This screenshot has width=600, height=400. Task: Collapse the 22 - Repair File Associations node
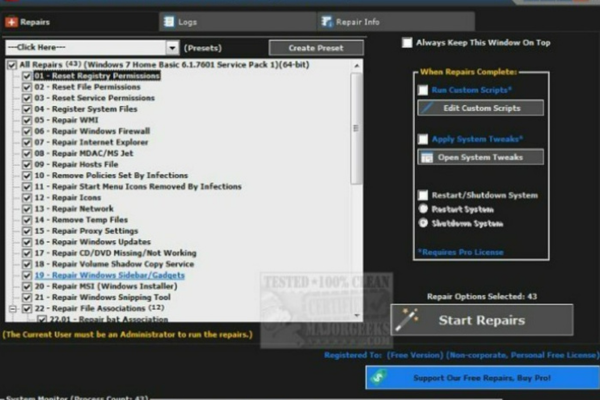click(x=12, y=307)
